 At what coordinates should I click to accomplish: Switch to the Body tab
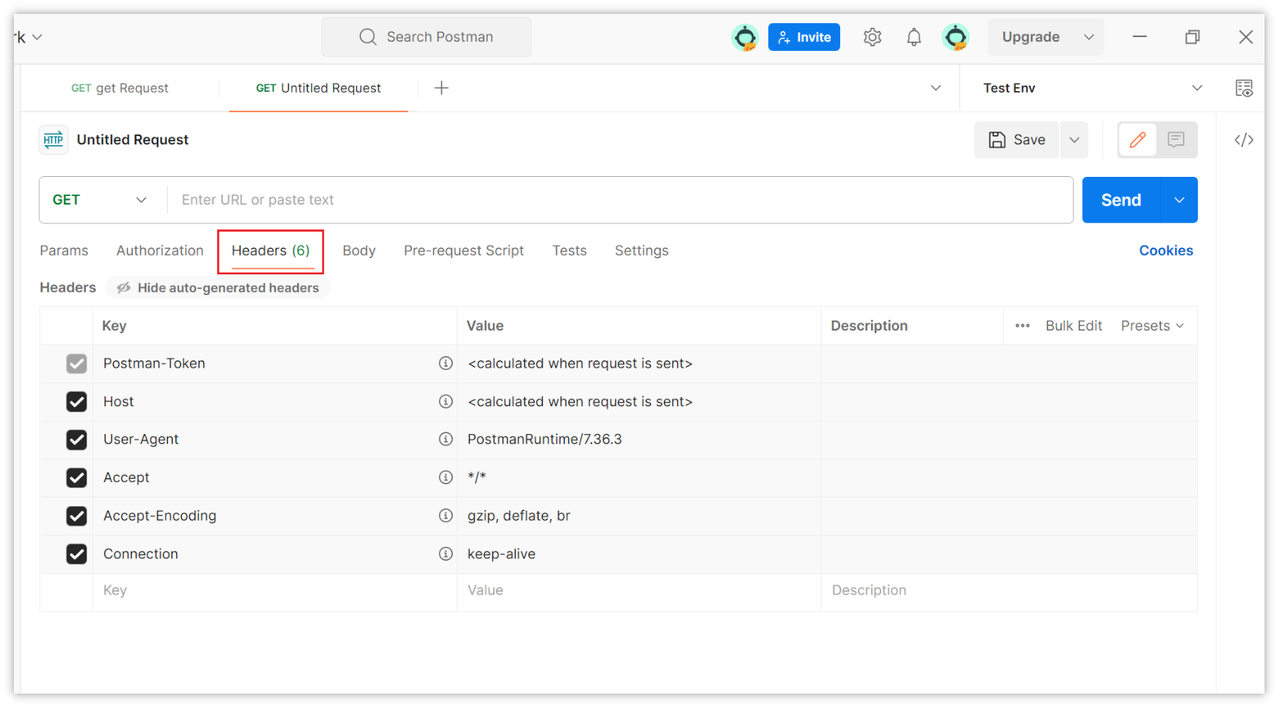click(x=359, y=251)
